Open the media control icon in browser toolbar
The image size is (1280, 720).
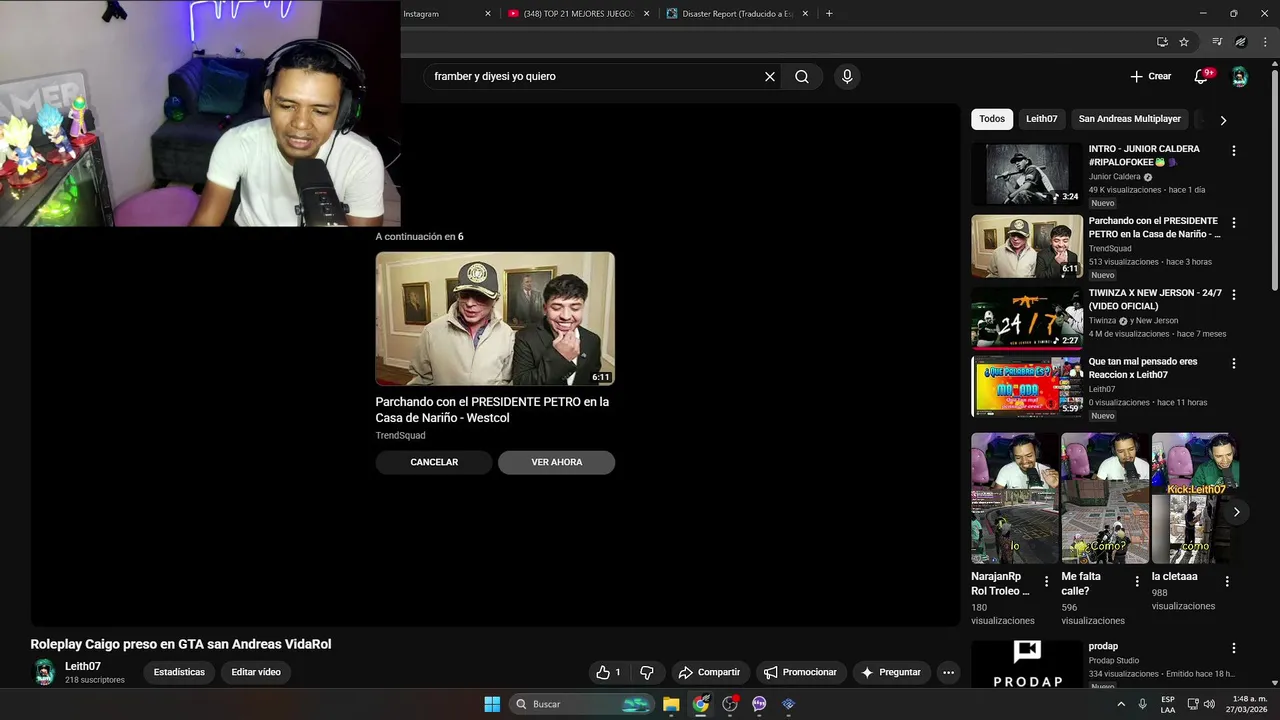(x=1217, y=42)
